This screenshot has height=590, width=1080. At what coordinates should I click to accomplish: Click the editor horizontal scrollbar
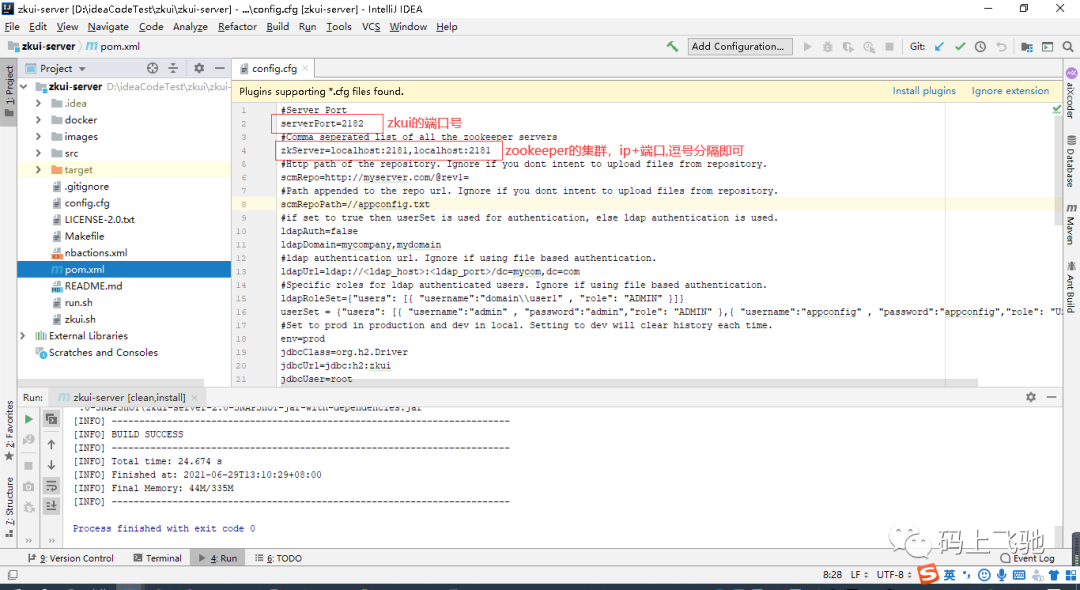pos(606,382)
